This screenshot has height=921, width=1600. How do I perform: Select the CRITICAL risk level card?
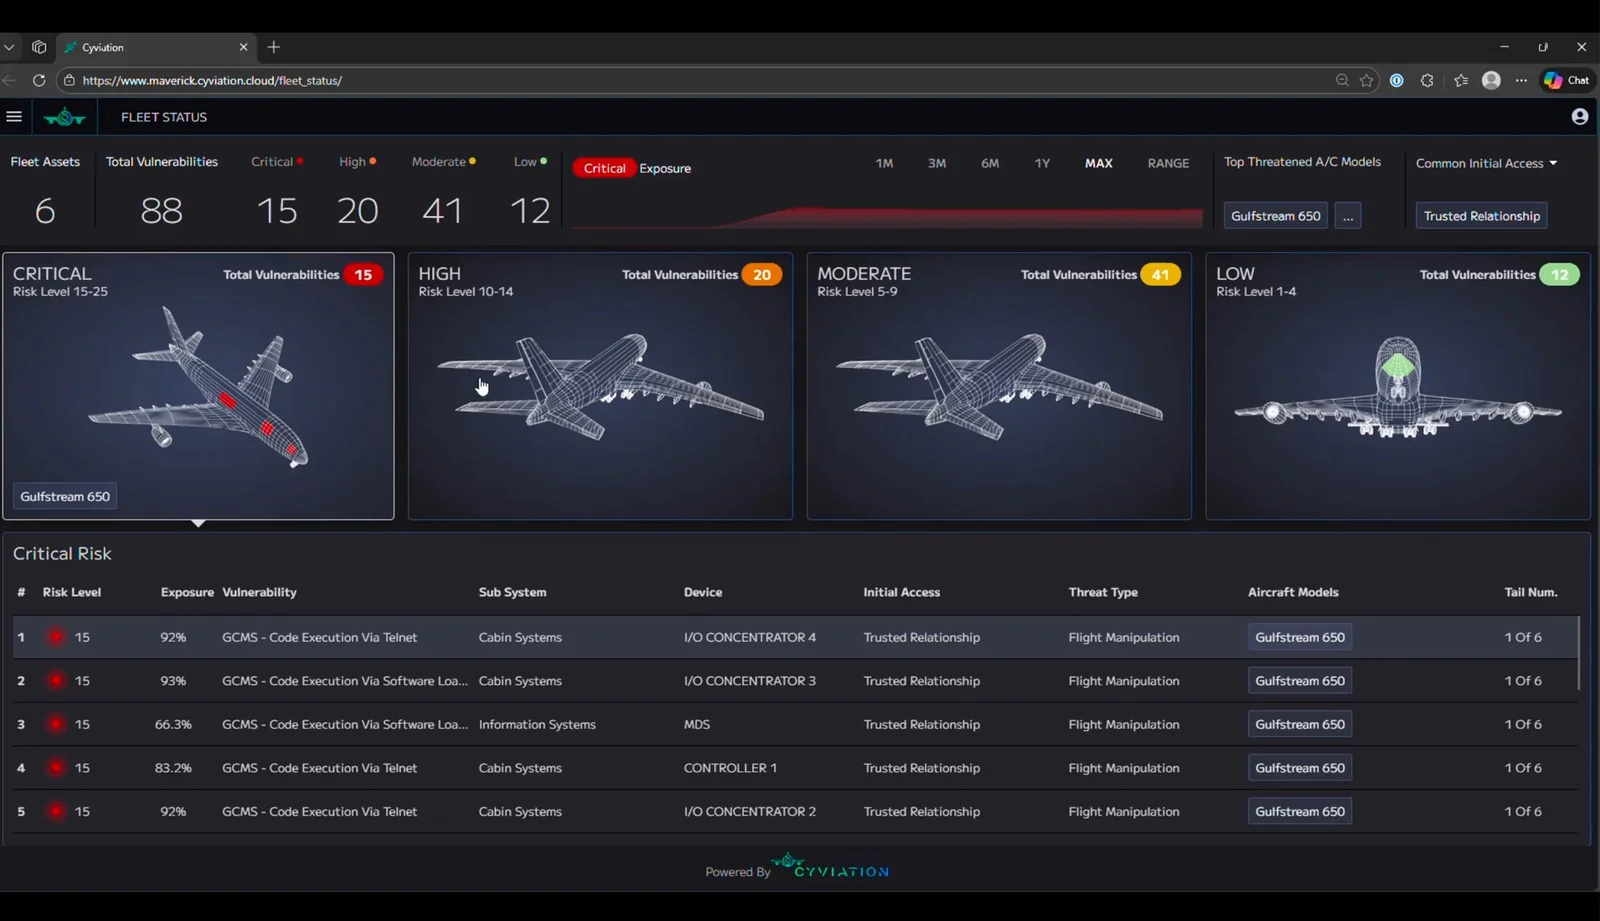point(199,386)
